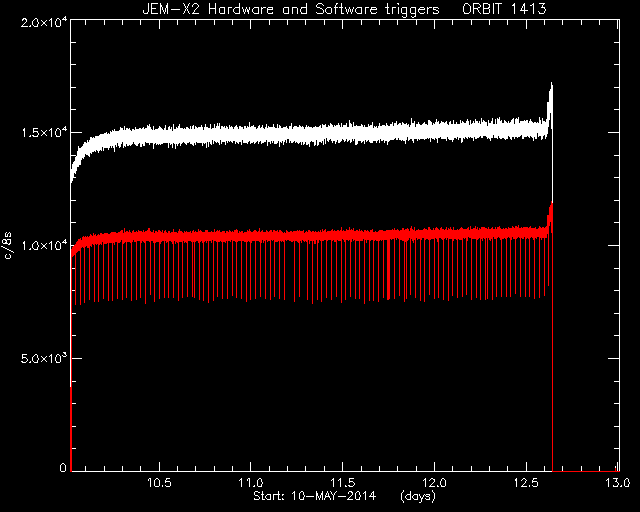This screenshot has width=640, height=512.
Task: Select the y-axis label 'c/8s'
Action: click(x=8, y=246)
